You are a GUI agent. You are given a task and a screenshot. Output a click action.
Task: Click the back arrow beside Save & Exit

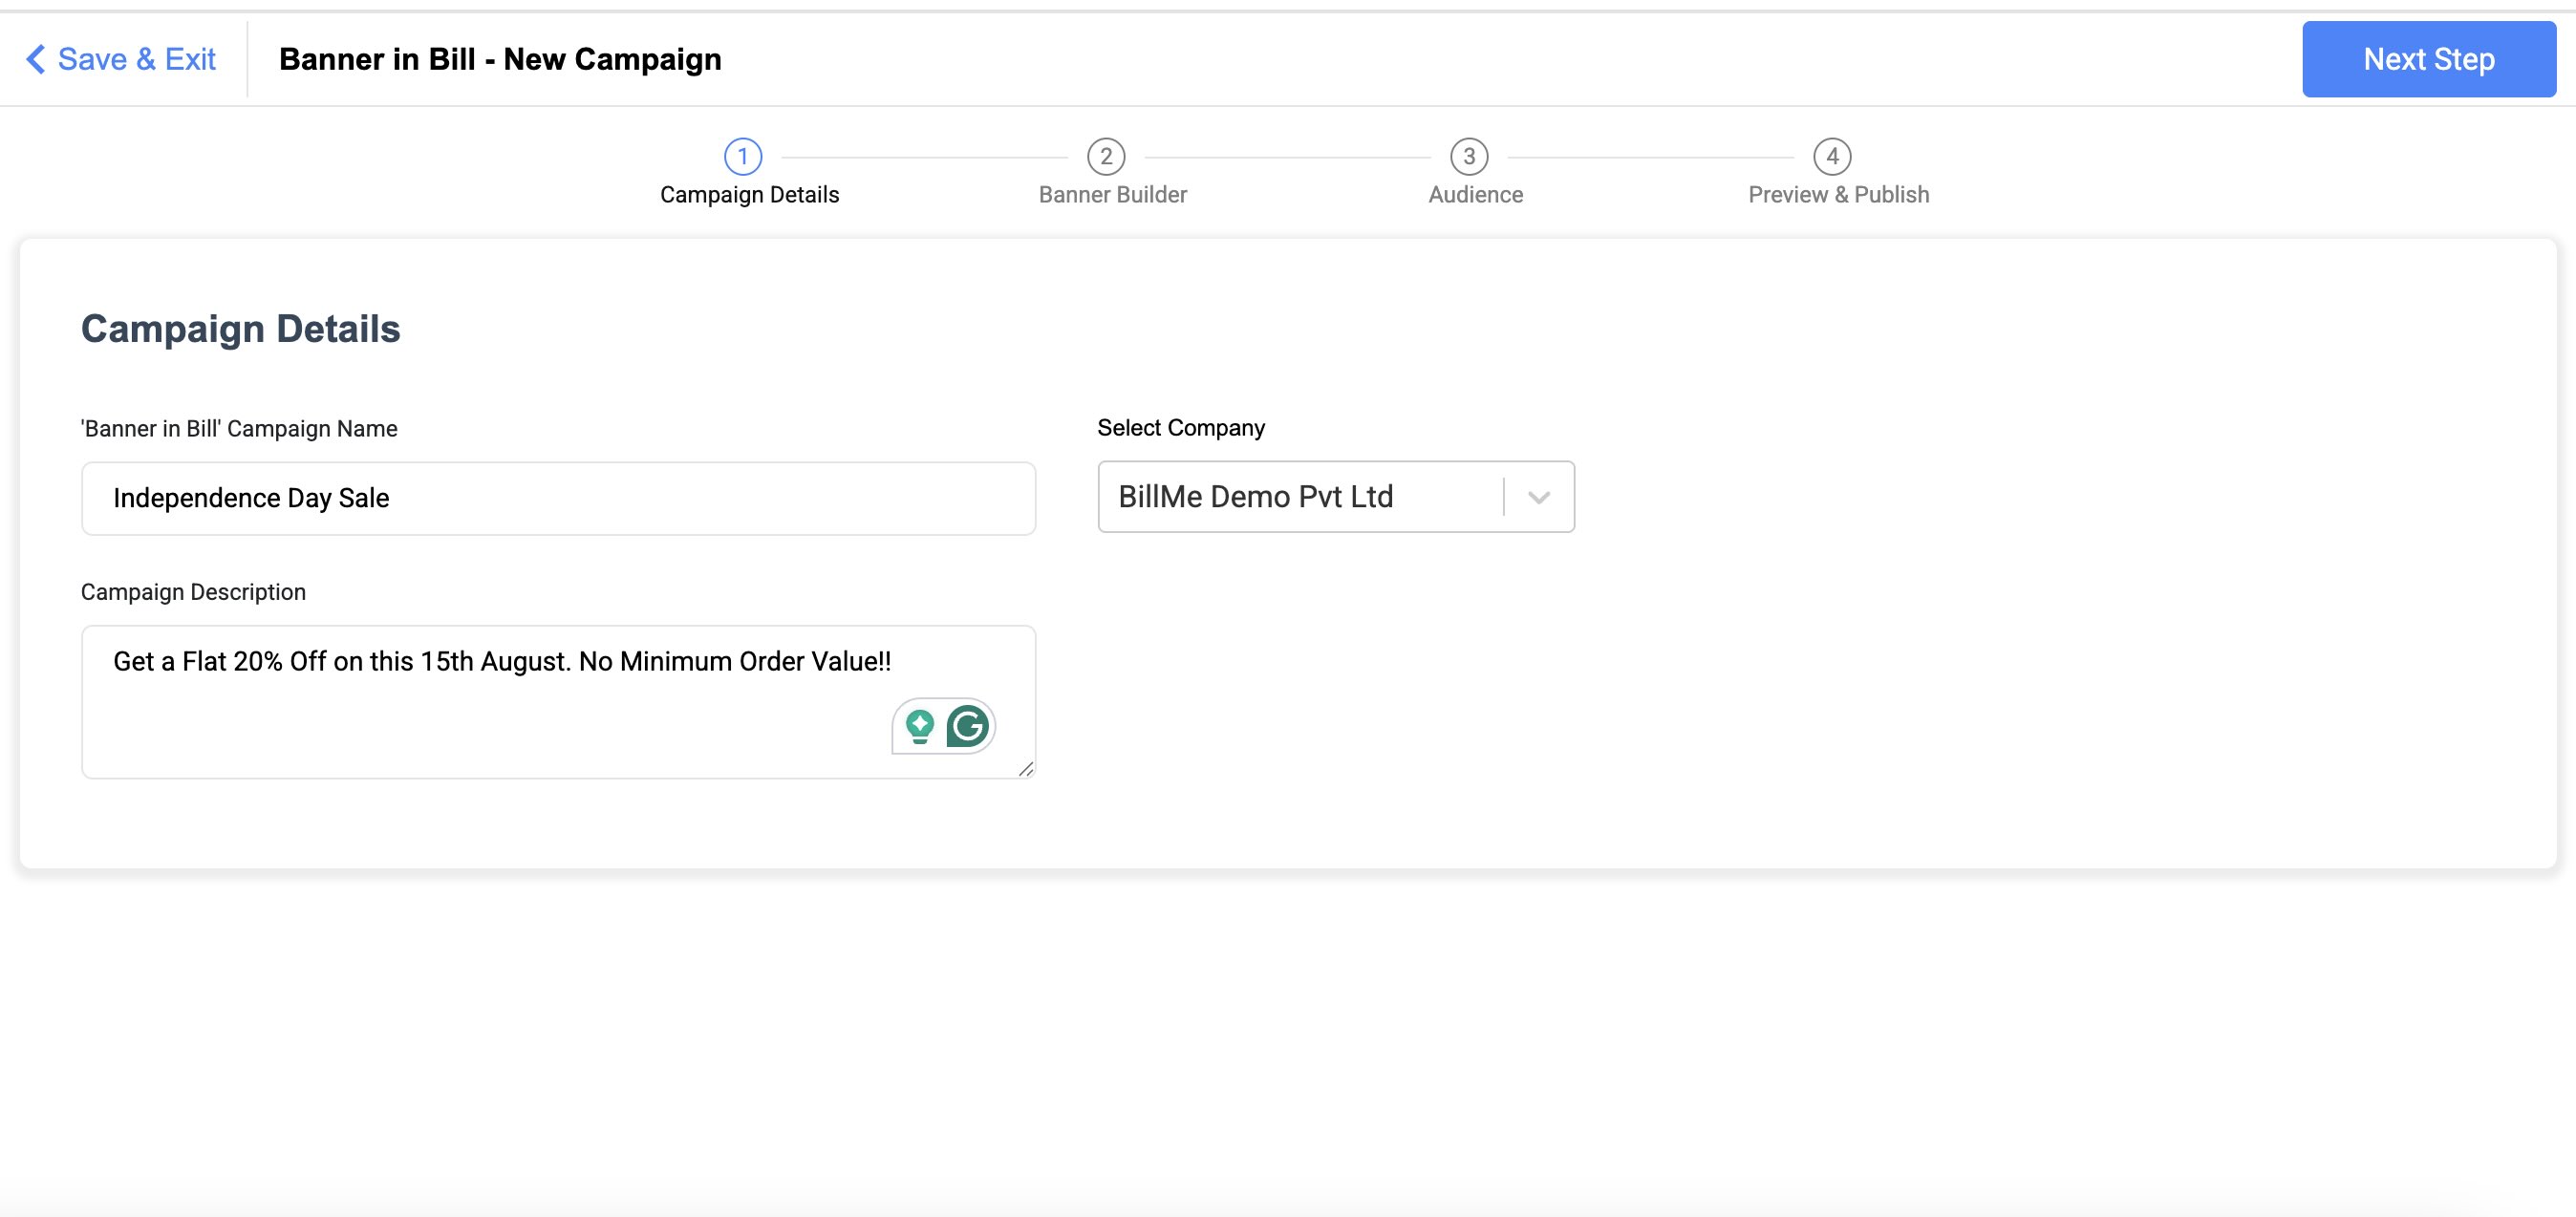tap(33, 59)
